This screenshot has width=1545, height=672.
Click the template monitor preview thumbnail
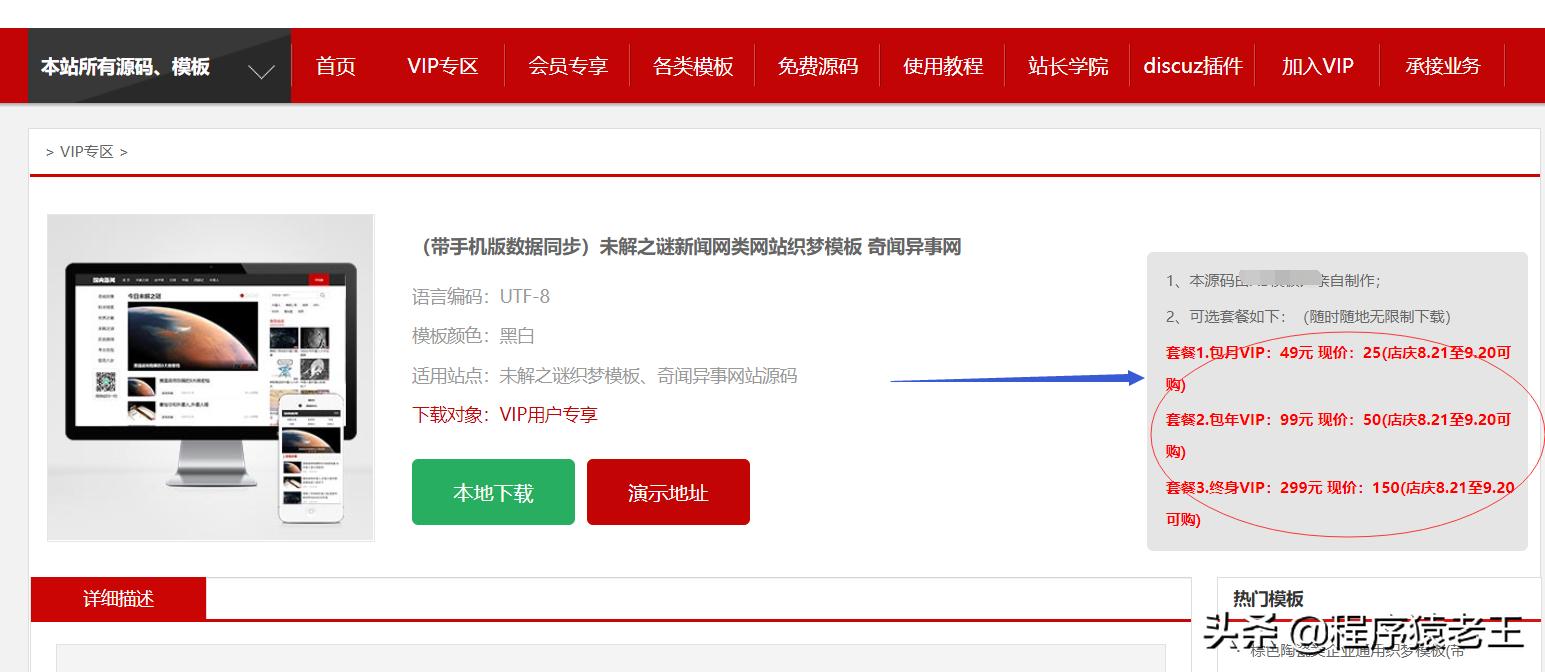[210, 377]
